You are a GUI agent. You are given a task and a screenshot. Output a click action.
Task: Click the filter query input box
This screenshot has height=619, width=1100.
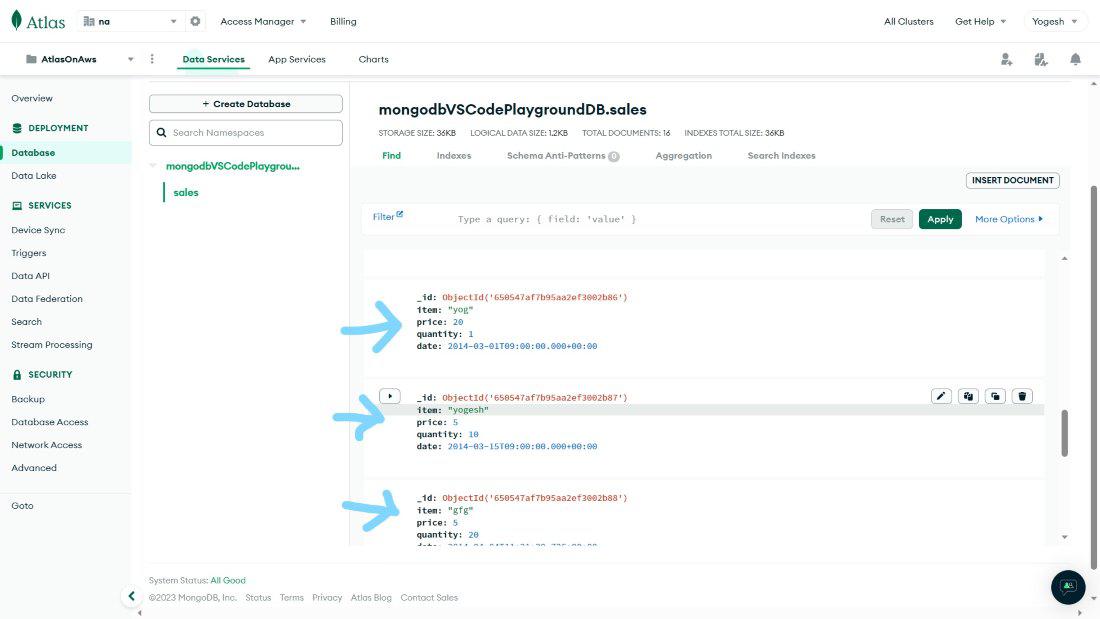(659, 220)
